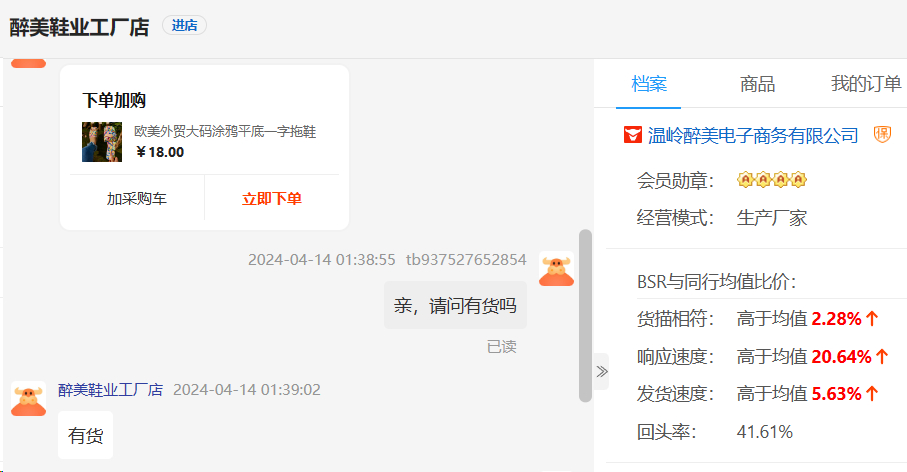Collapse the side panel with double chevron

click(602, 371)
